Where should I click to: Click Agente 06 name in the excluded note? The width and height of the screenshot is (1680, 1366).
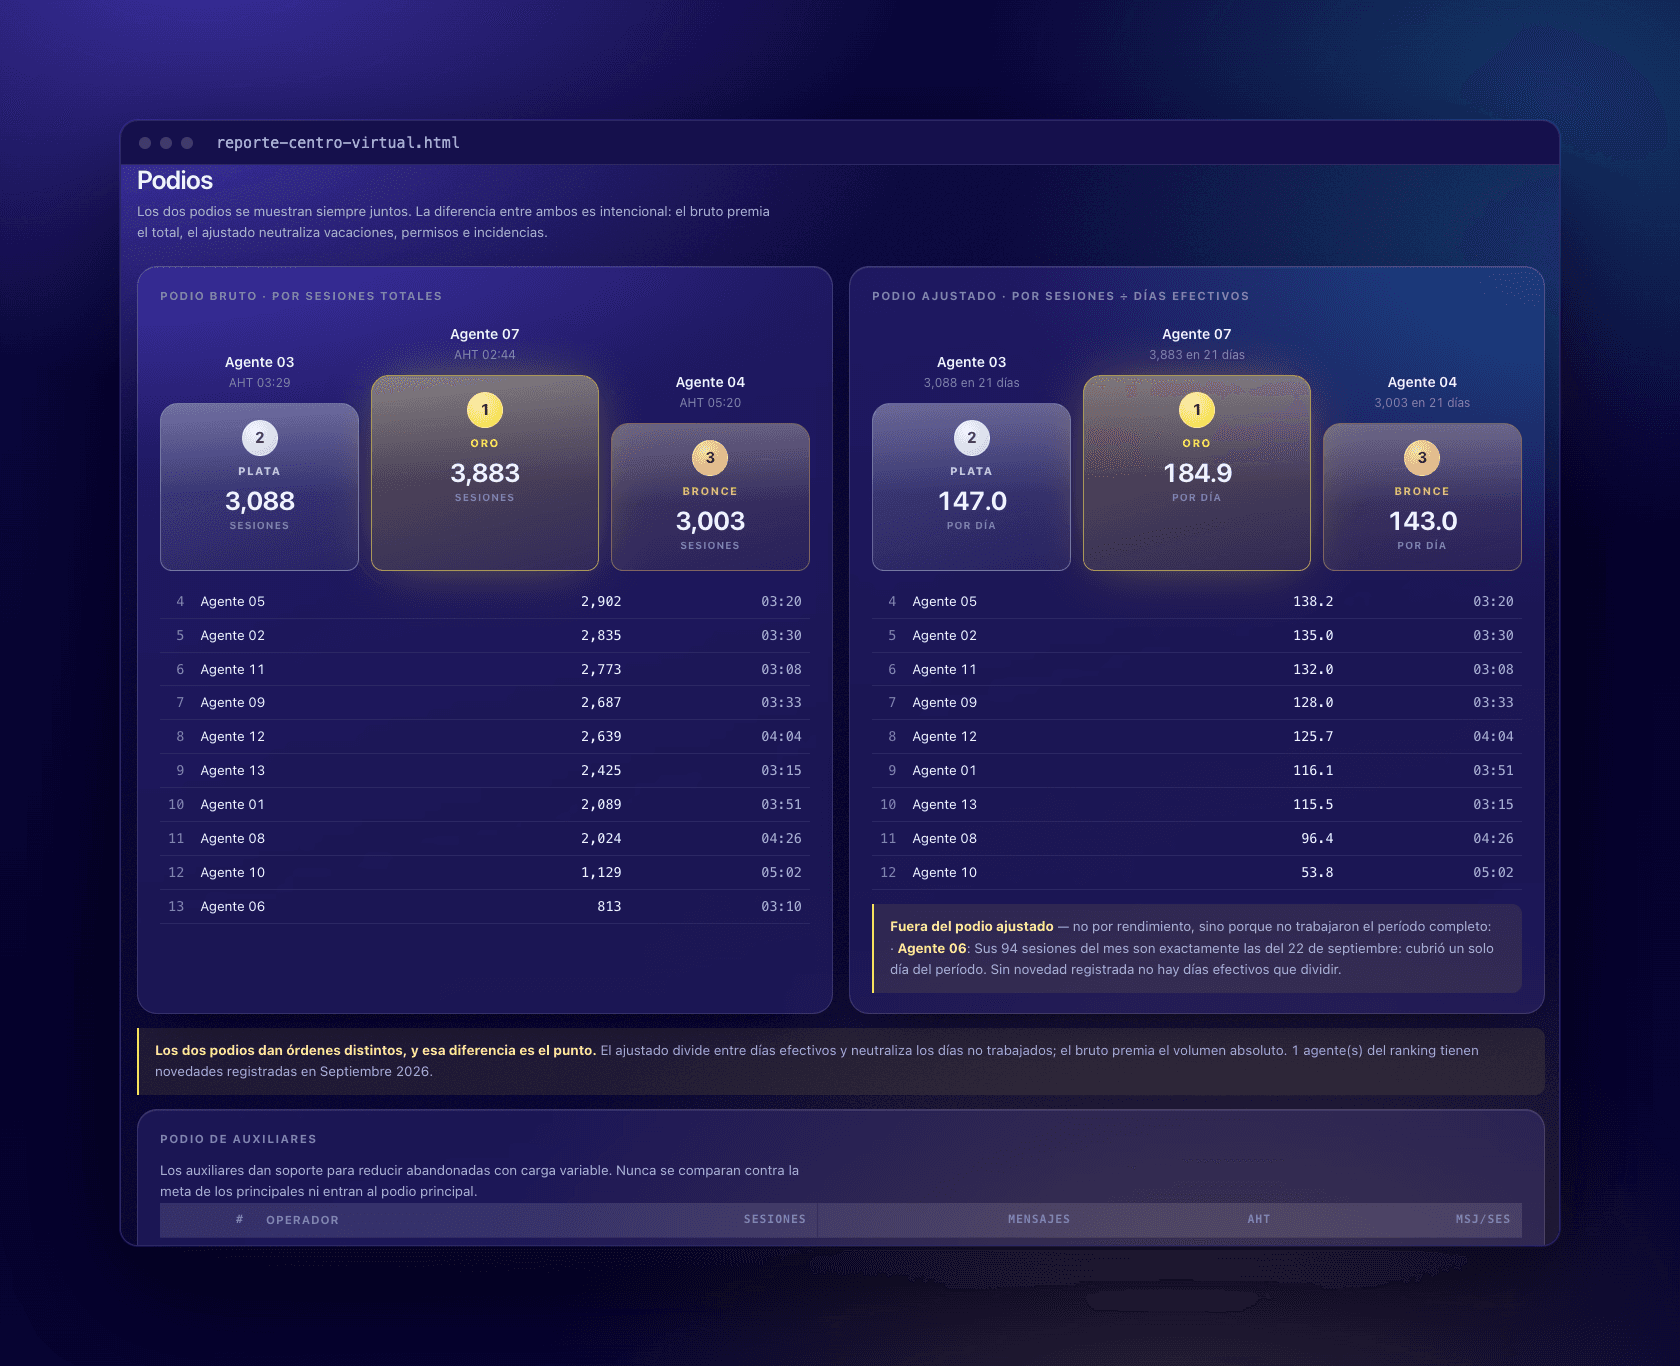pos(932,949)
